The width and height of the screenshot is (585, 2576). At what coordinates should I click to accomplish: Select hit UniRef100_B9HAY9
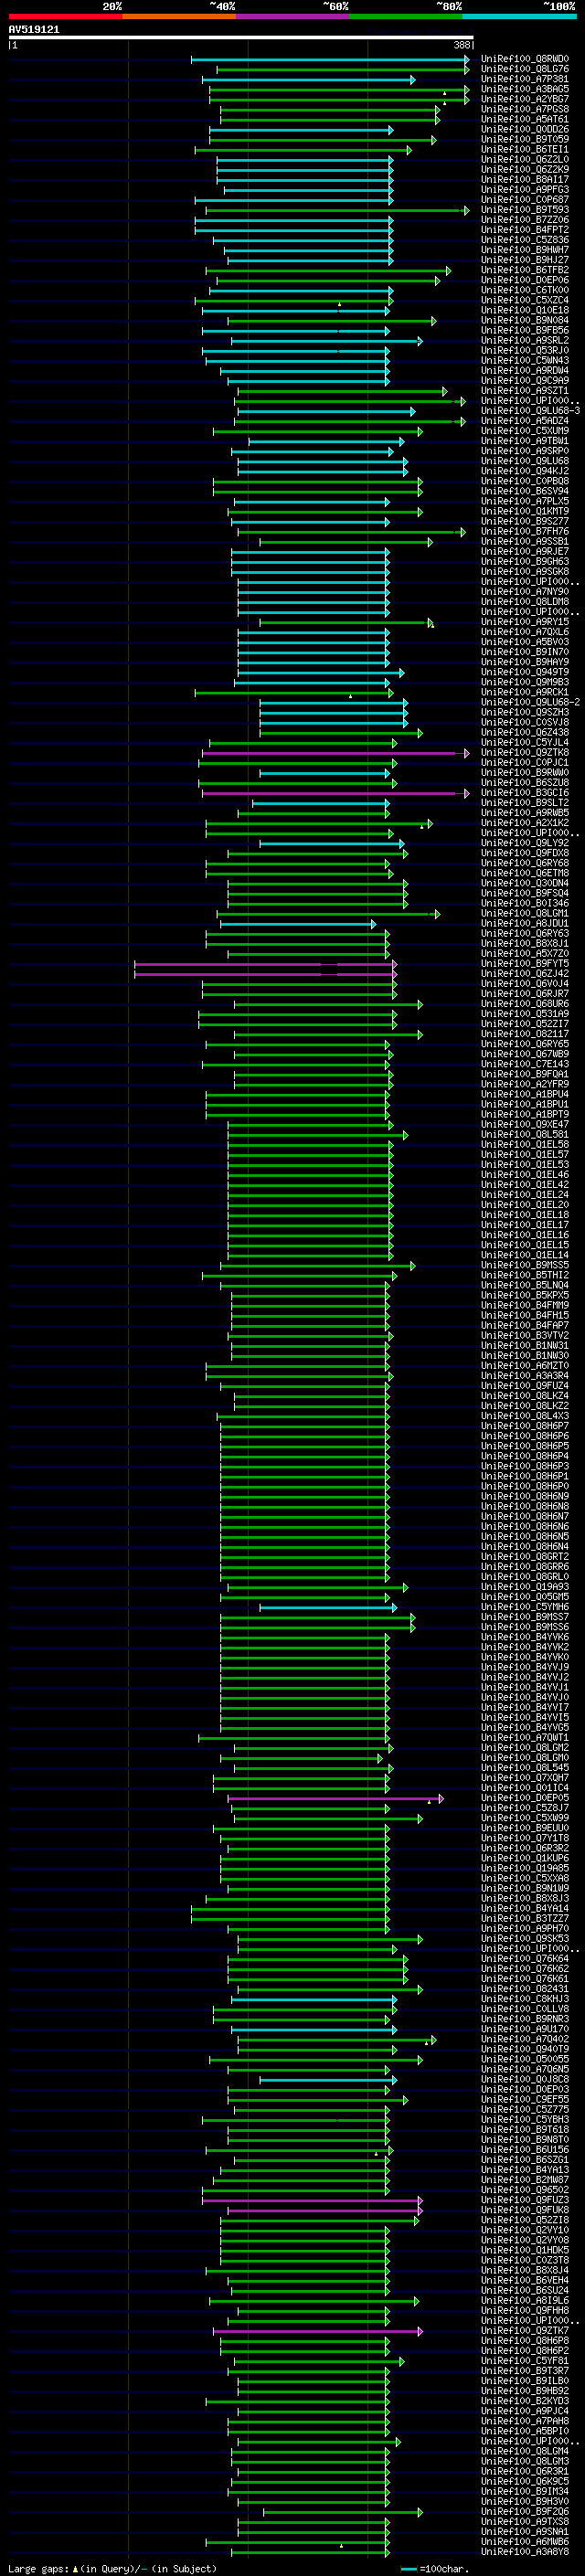click(525, 662)
